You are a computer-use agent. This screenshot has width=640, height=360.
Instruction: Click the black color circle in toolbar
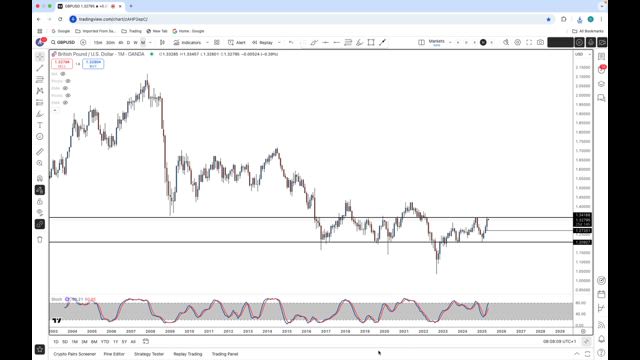483,42
